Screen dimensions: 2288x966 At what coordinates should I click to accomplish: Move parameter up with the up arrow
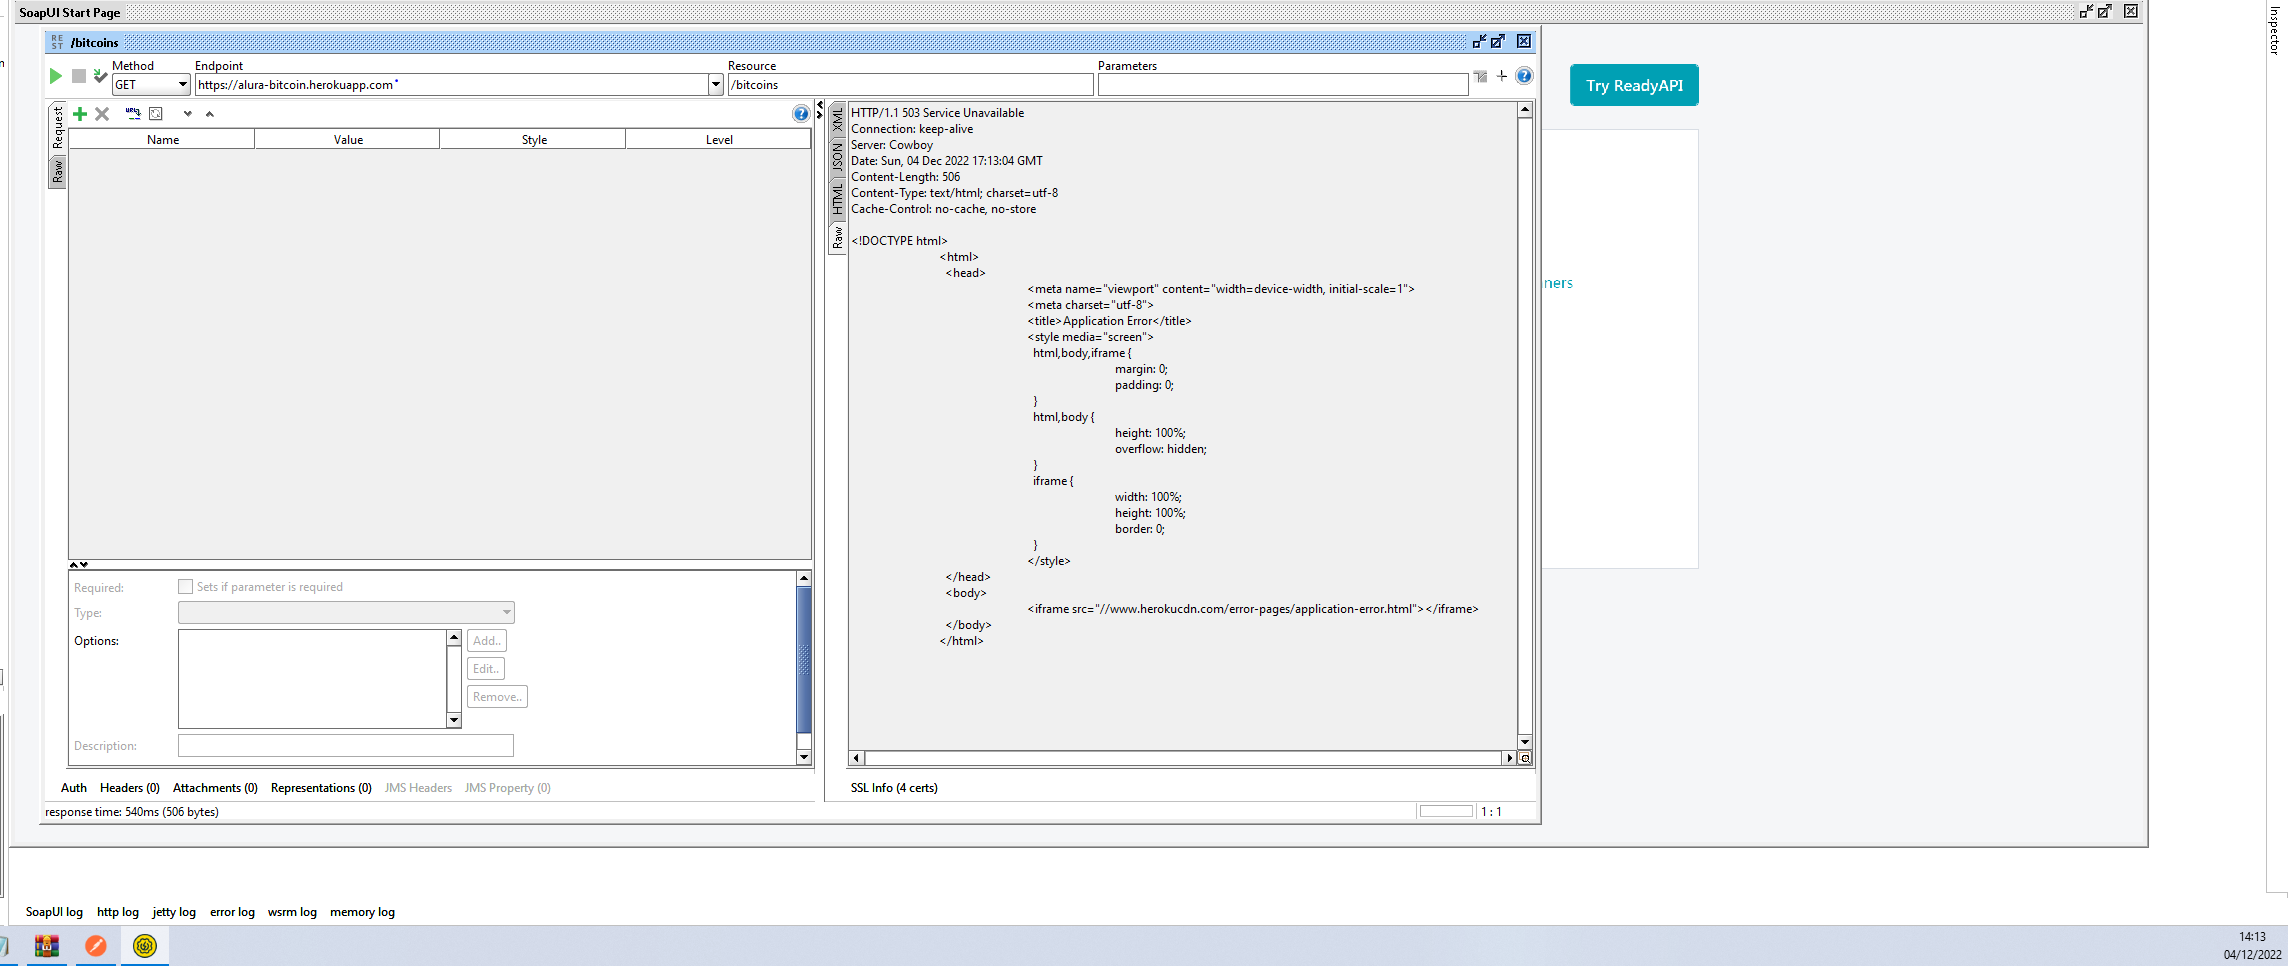coord(210,114)
